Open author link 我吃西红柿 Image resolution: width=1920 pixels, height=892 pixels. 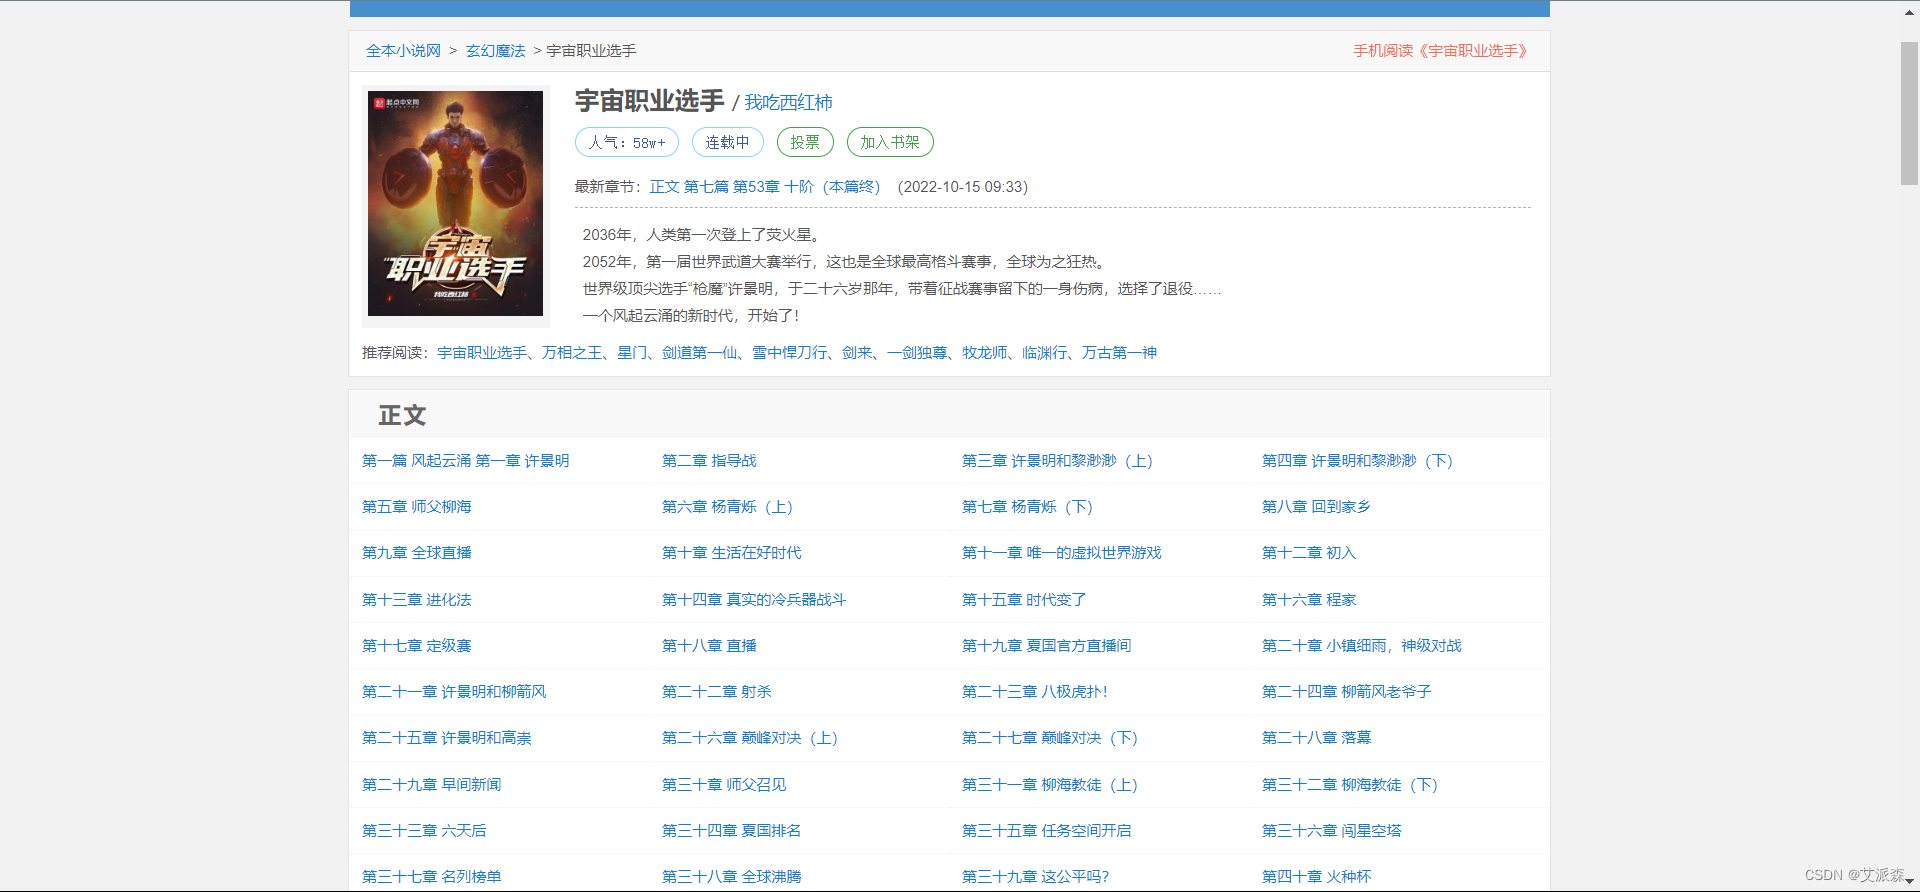(x=788, y=103)
